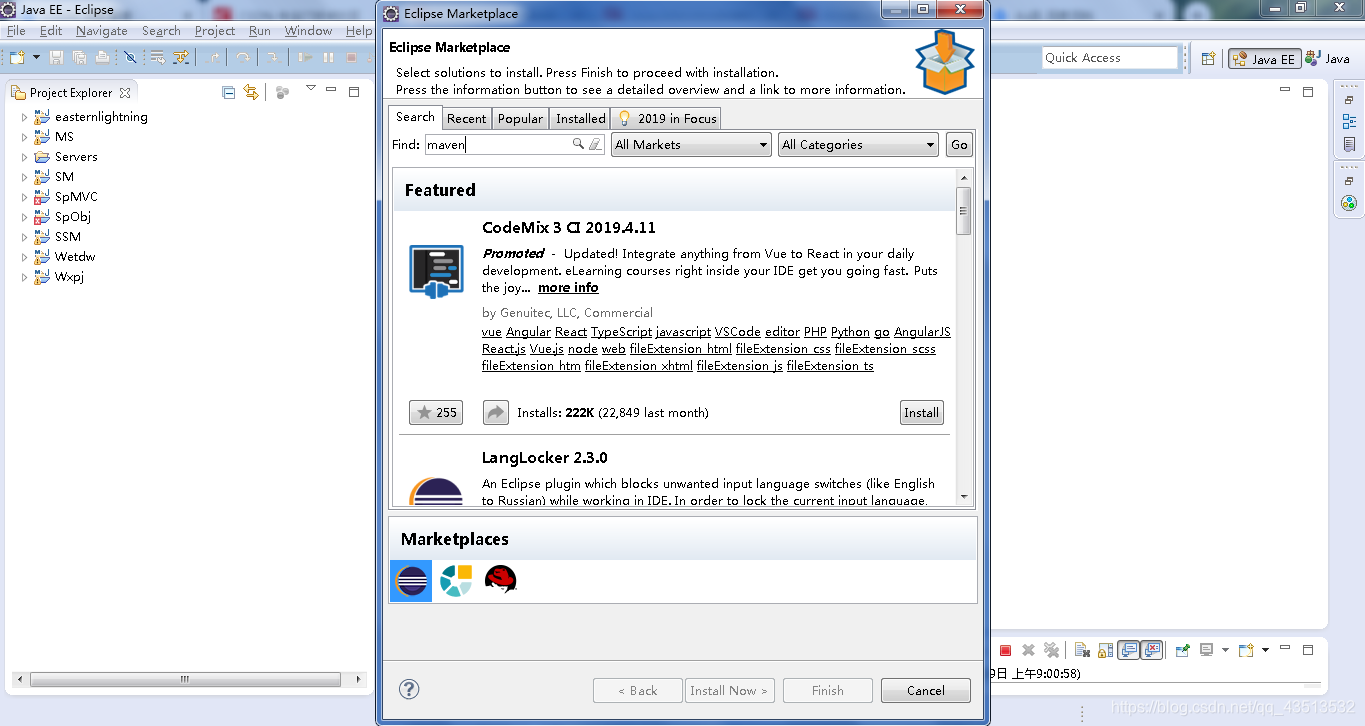Switch to the Installed tab
This screenshot has height=726, width=1365.
[580, 118]
